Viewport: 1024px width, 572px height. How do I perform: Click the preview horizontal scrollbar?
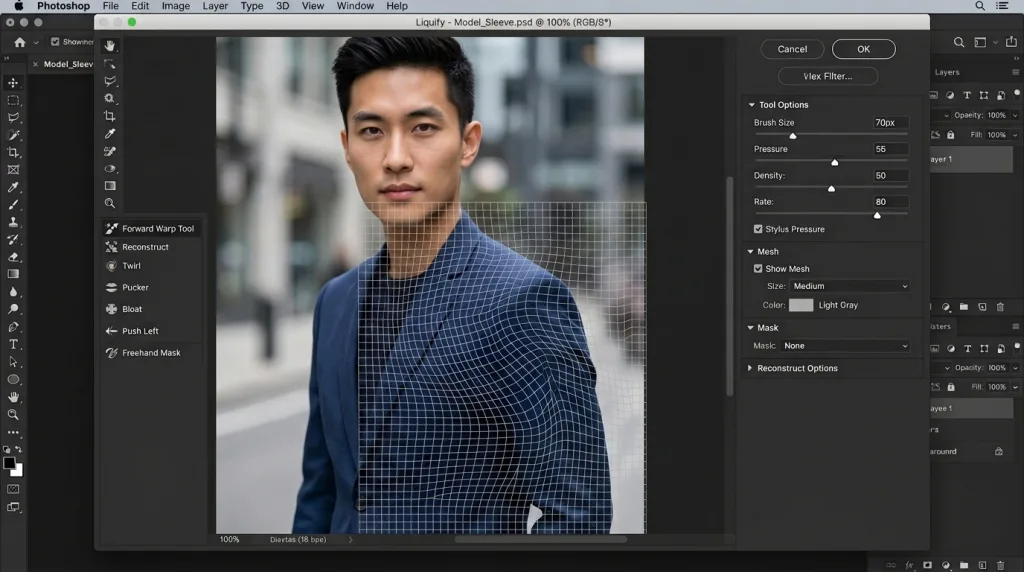(541, 539)
